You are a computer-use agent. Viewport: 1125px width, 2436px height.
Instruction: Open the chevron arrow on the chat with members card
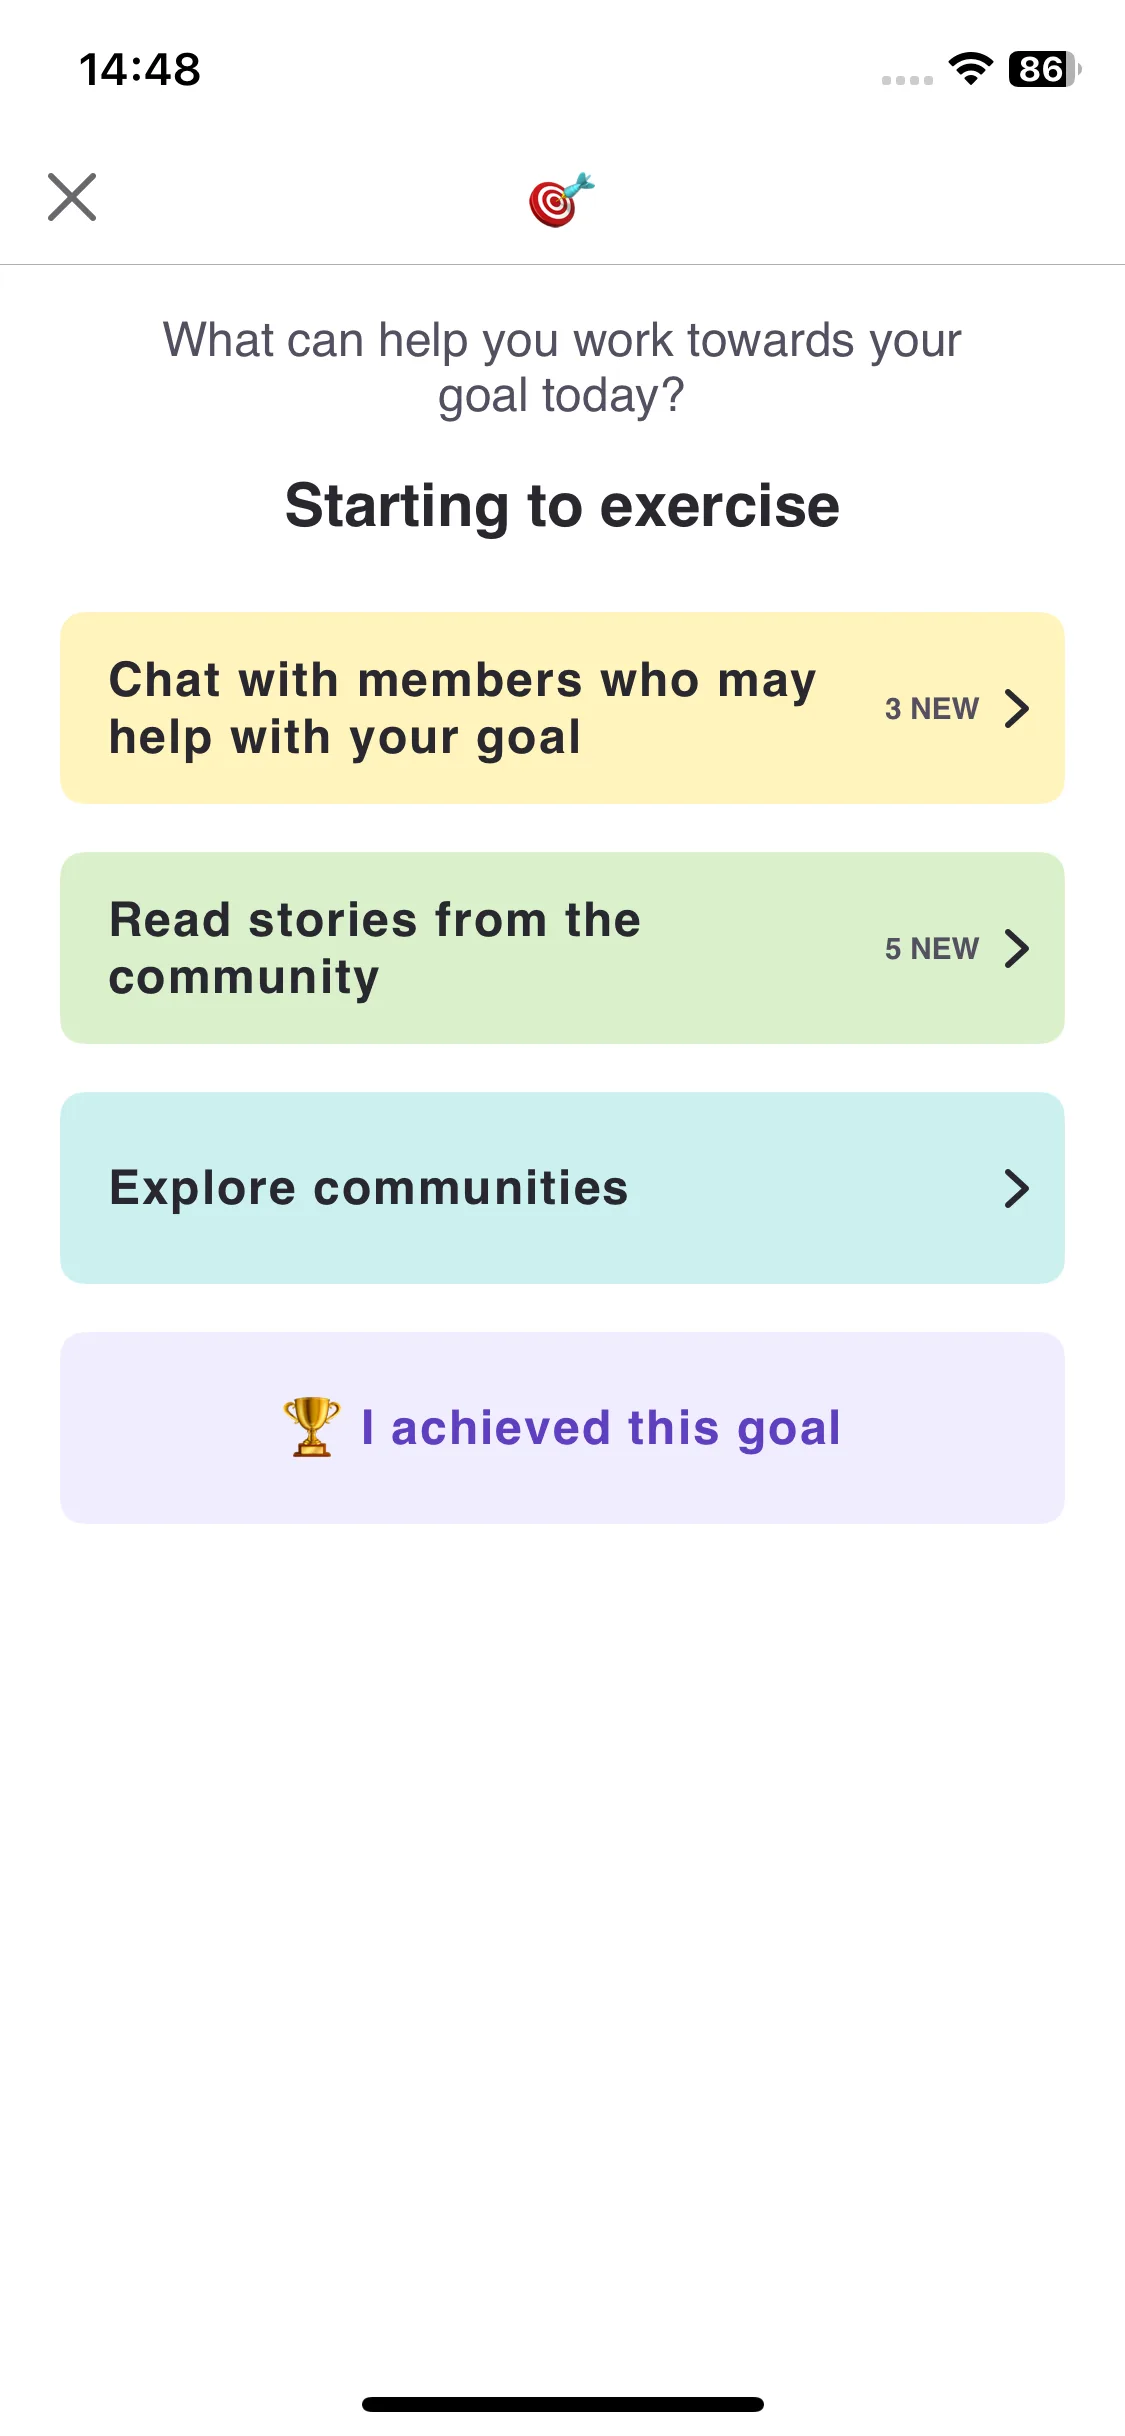[x=1017, y=708]
